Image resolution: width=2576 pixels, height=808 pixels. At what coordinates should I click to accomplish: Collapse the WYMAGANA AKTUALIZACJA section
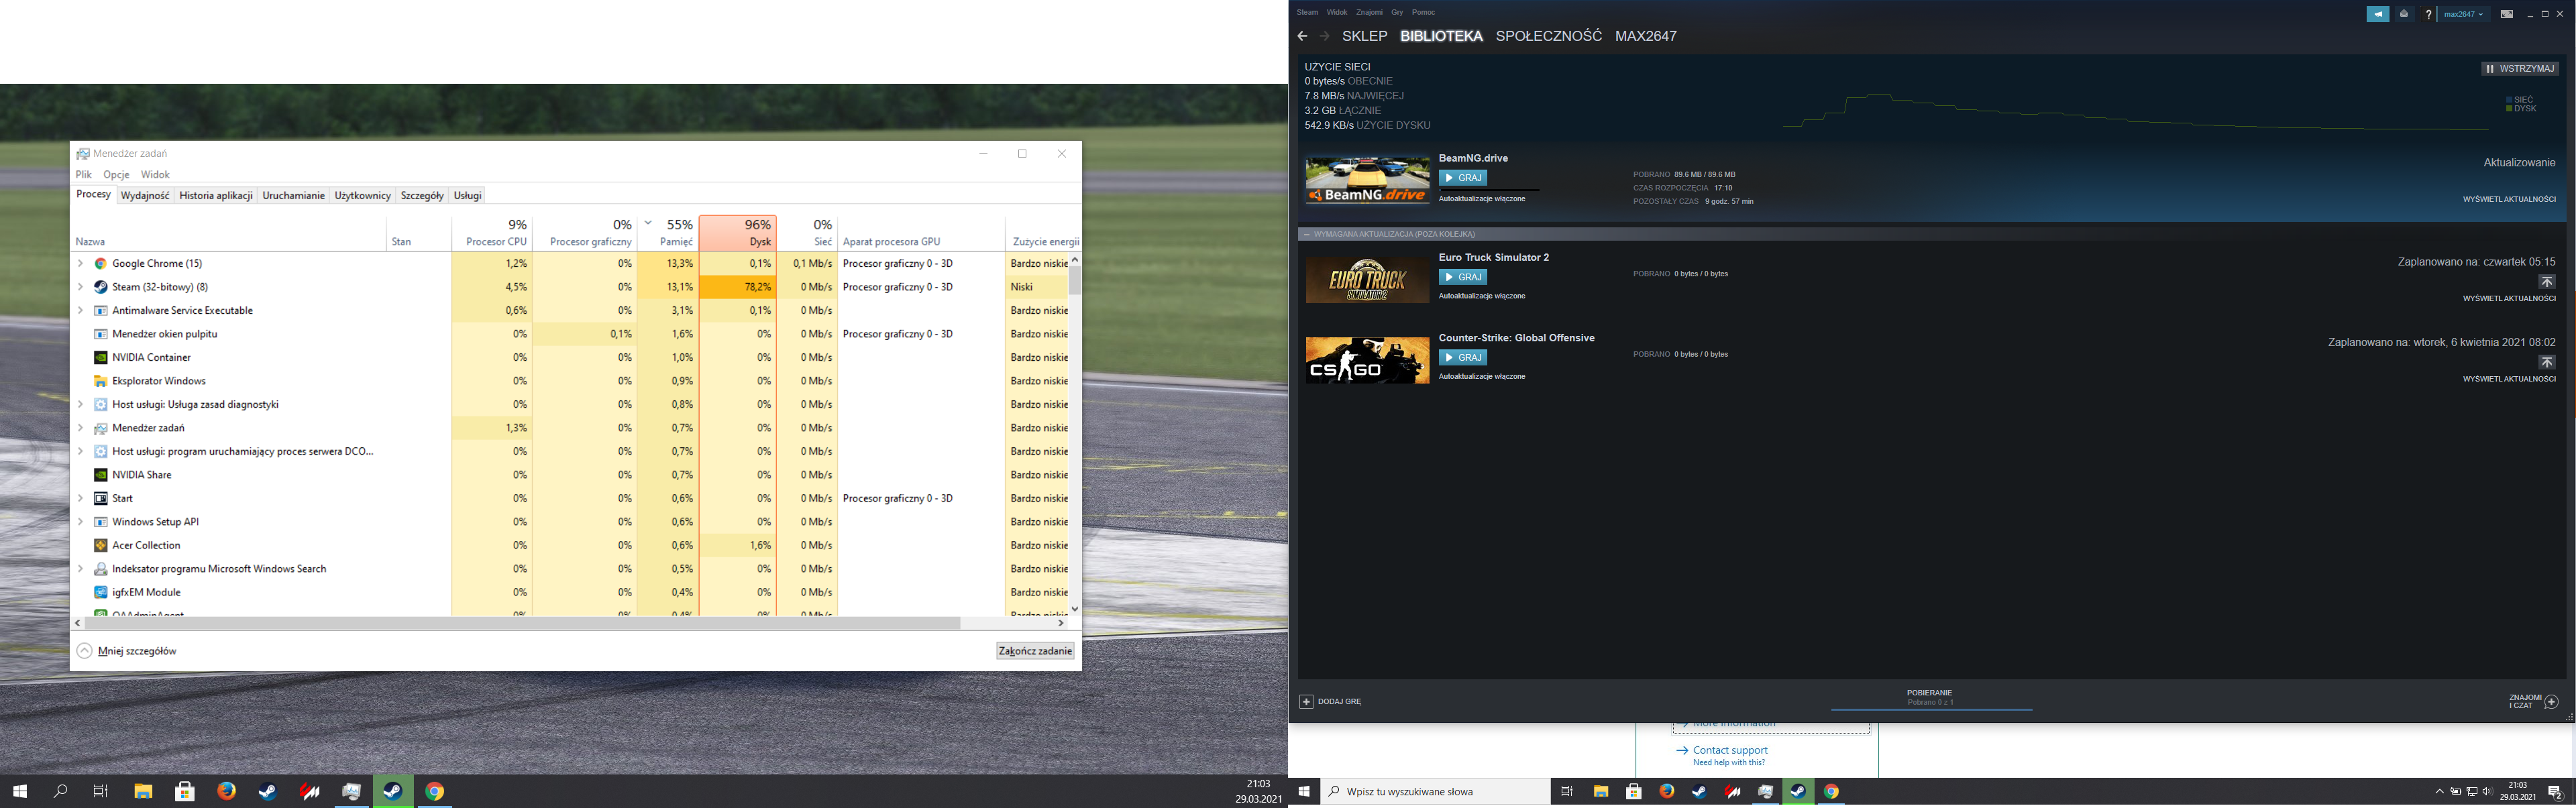(1307, 234)
